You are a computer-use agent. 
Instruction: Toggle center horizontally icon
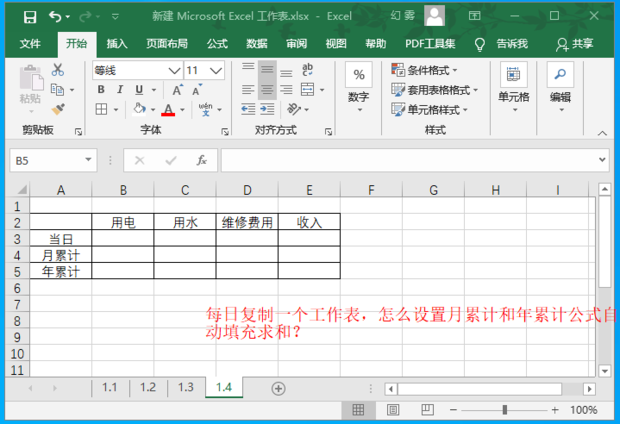[267, 90]
